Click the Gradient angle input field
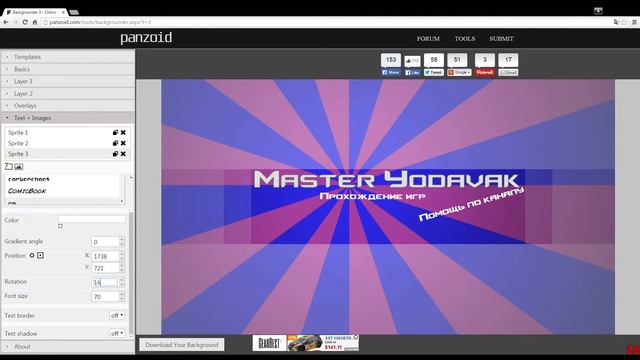 [105, 242]
